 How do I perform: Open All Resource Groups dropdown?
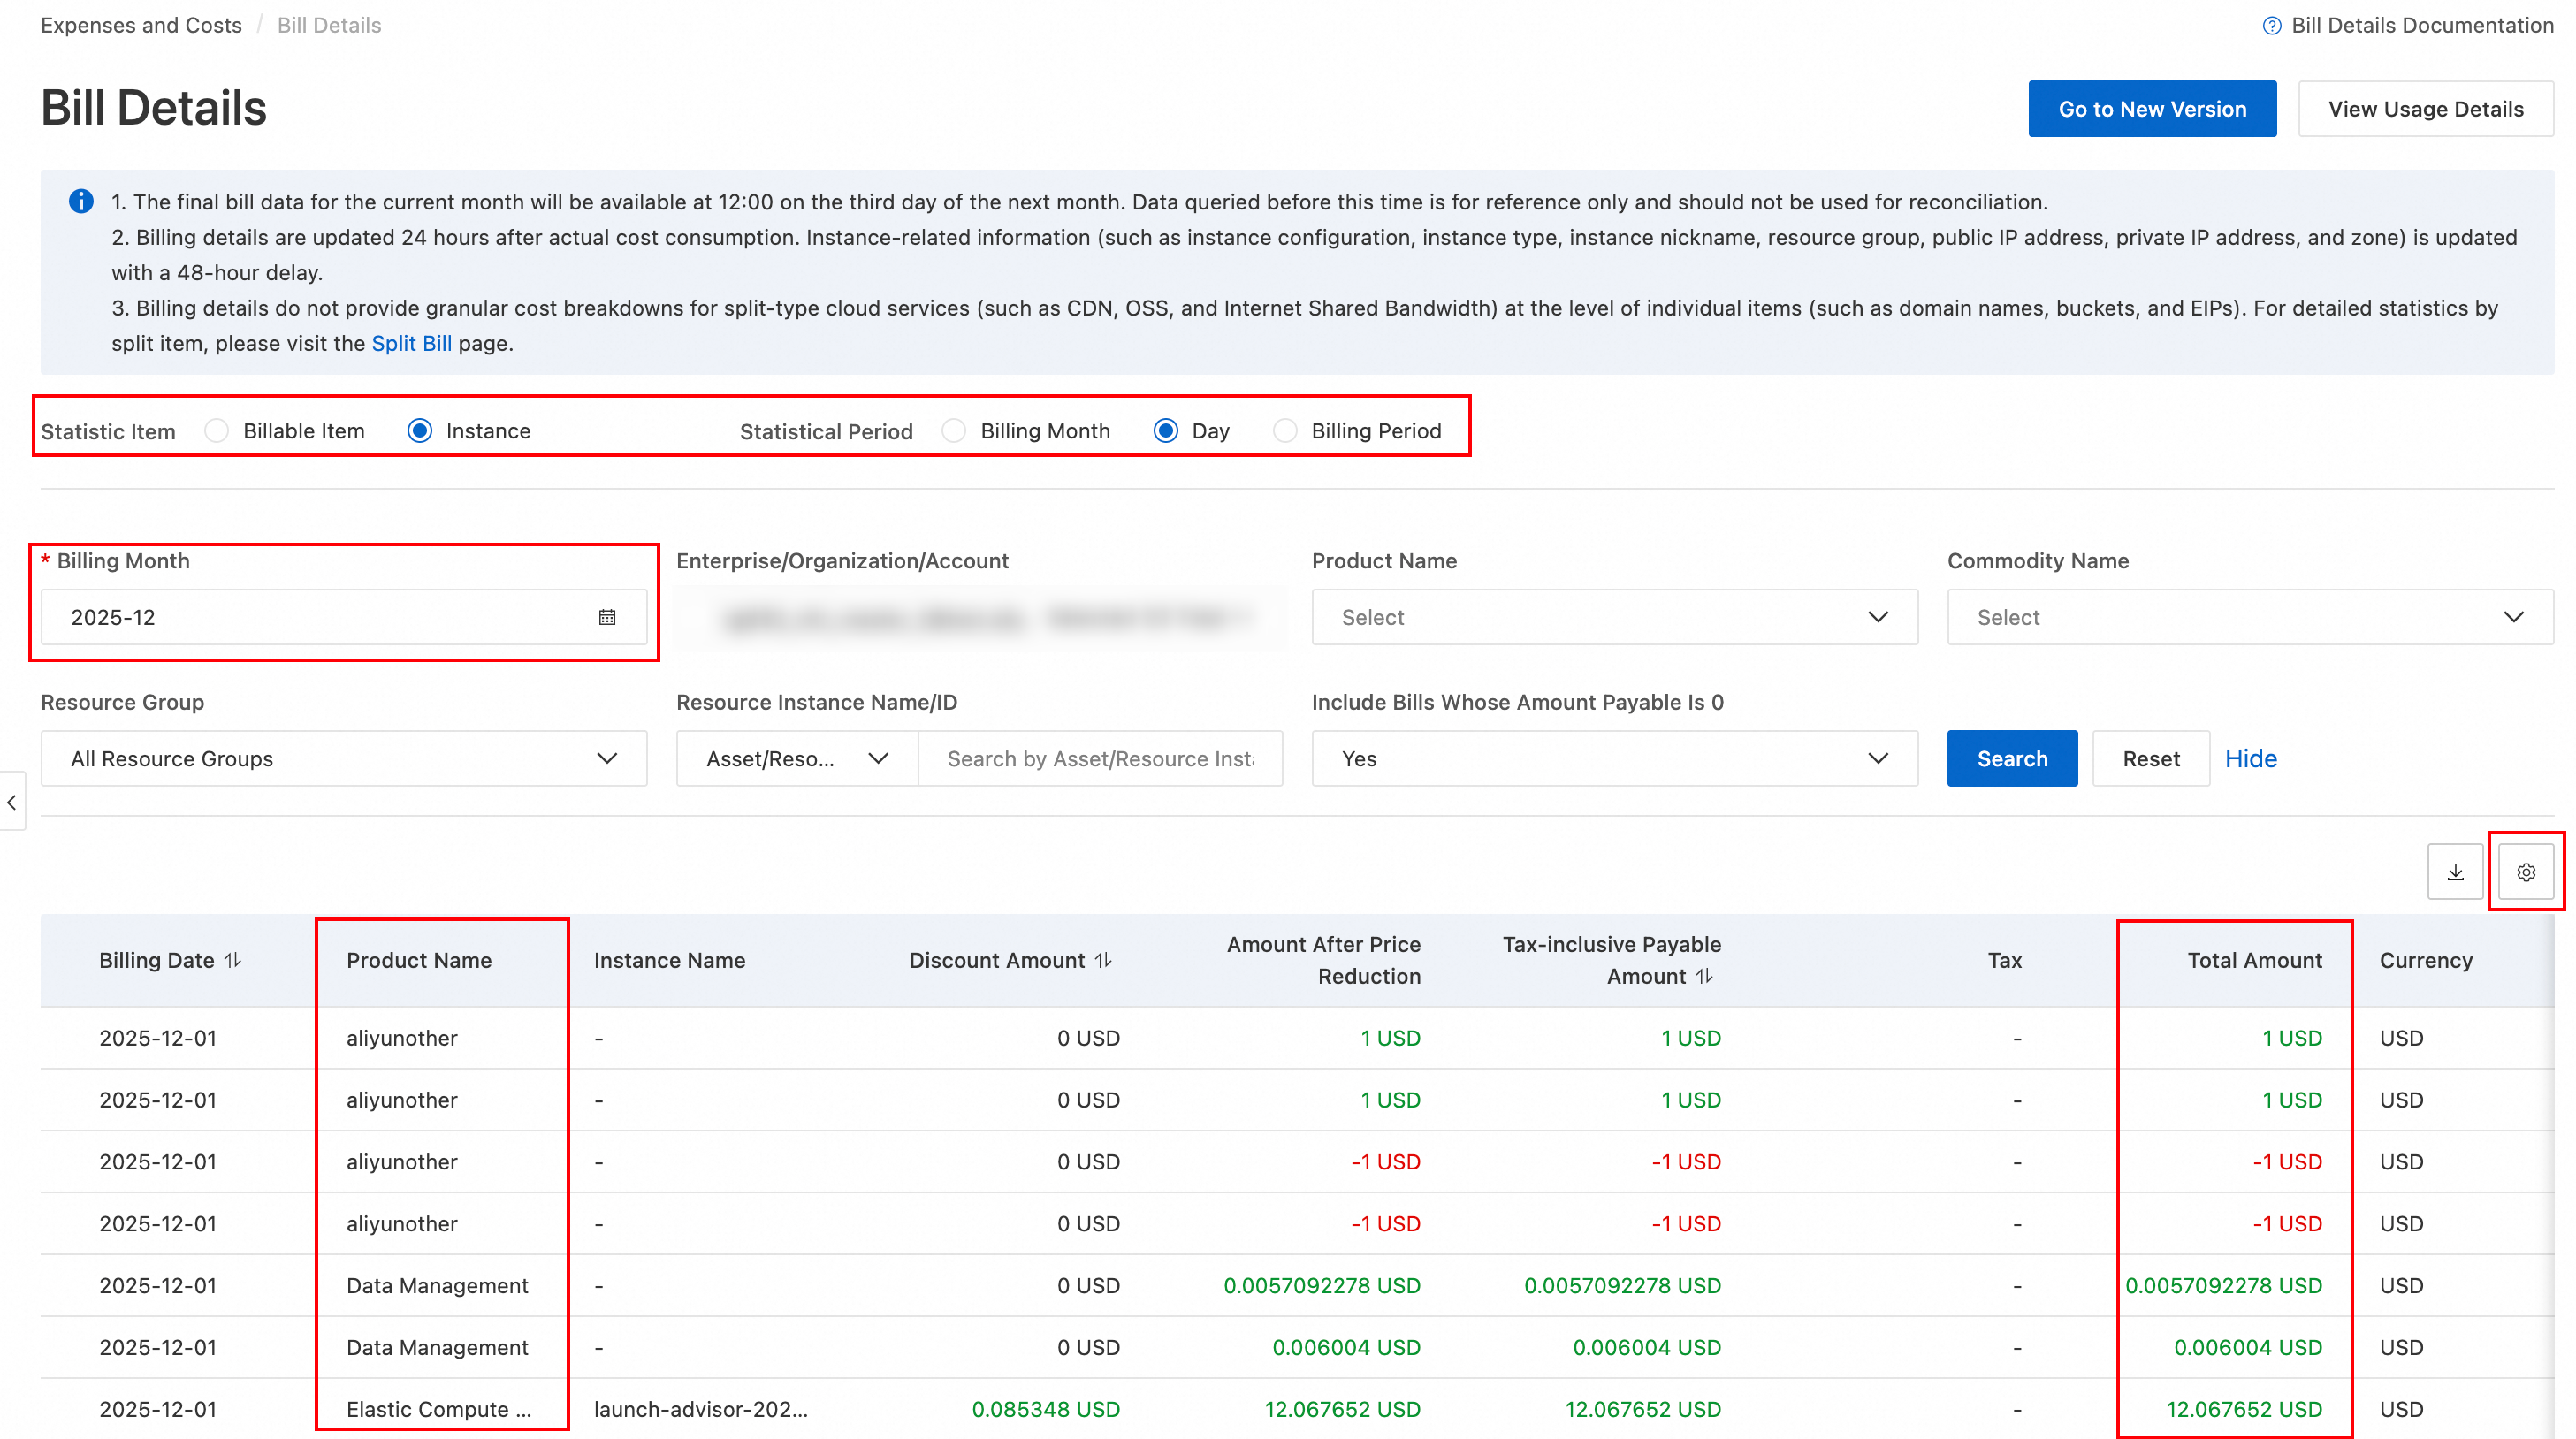[343, 758]
